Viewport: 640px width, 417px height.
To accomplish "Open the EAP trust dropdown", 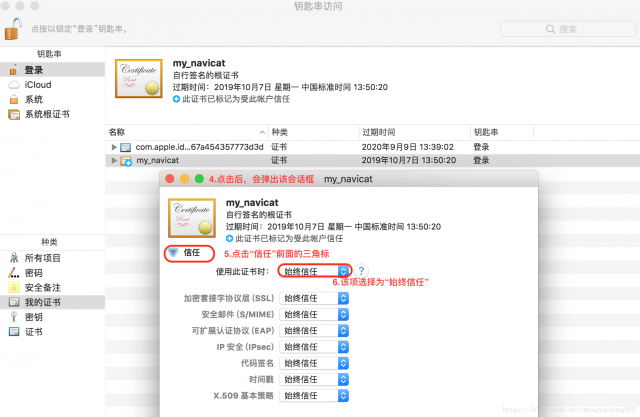I will [314, 330].
